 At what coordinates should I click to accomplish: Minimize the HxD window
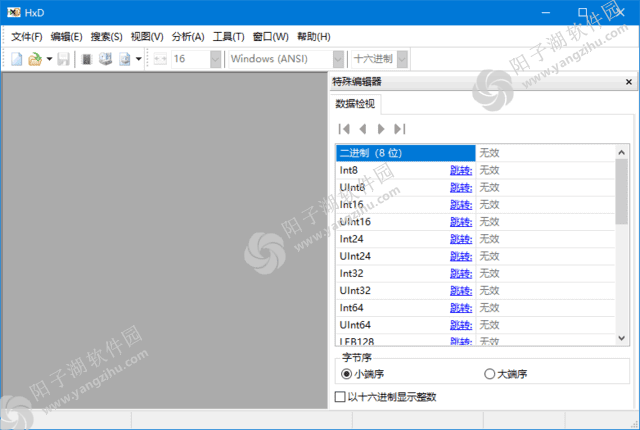click(546, 13)
